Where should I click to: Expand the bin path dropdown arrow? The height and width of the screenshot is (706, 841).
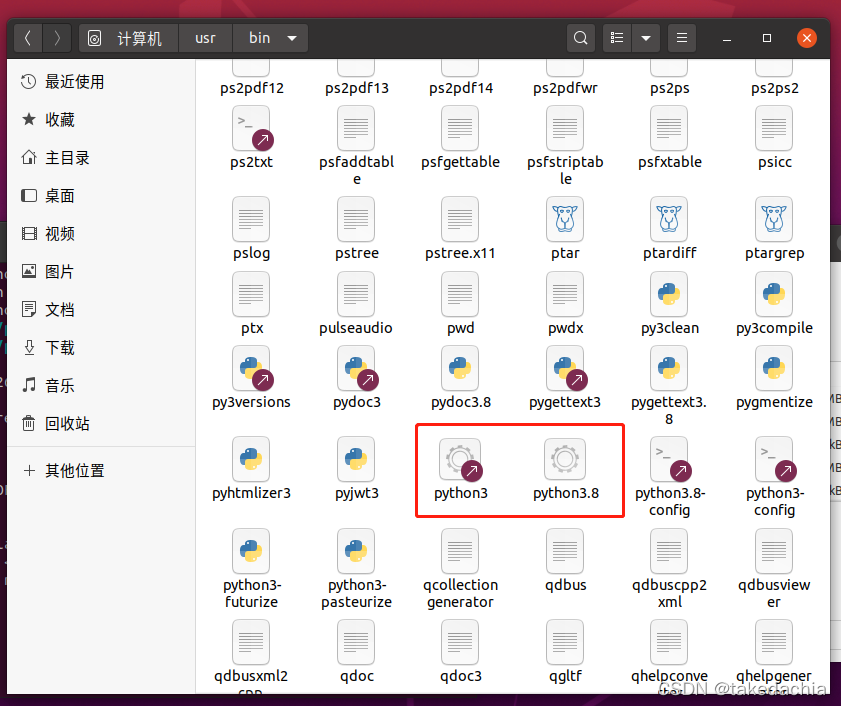(x=292, y=38)
